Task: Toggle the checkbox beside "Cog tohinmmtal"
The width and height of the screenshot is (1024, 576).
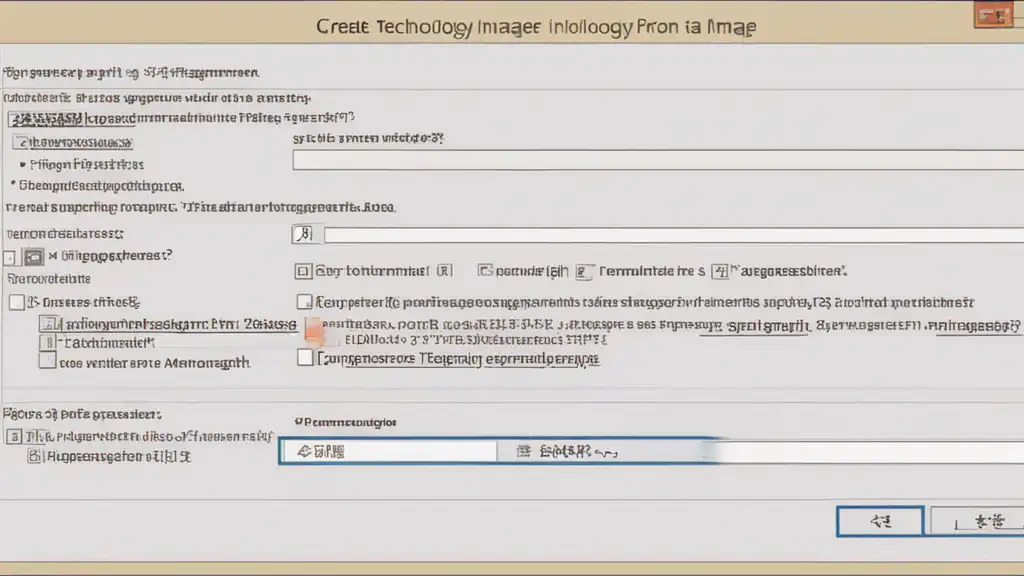Action: tap(303, 270)
